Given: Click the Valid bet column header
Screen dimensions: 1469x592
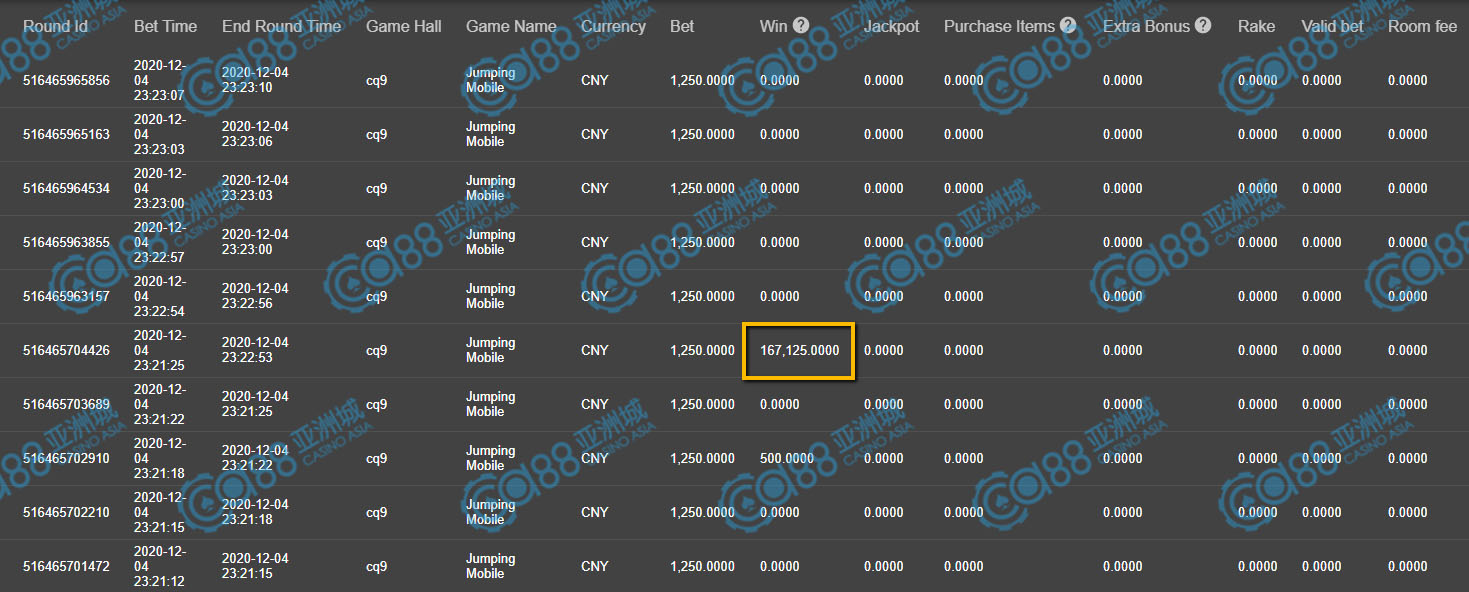Looking at the screenshot, I should [x=1332, y=26].
